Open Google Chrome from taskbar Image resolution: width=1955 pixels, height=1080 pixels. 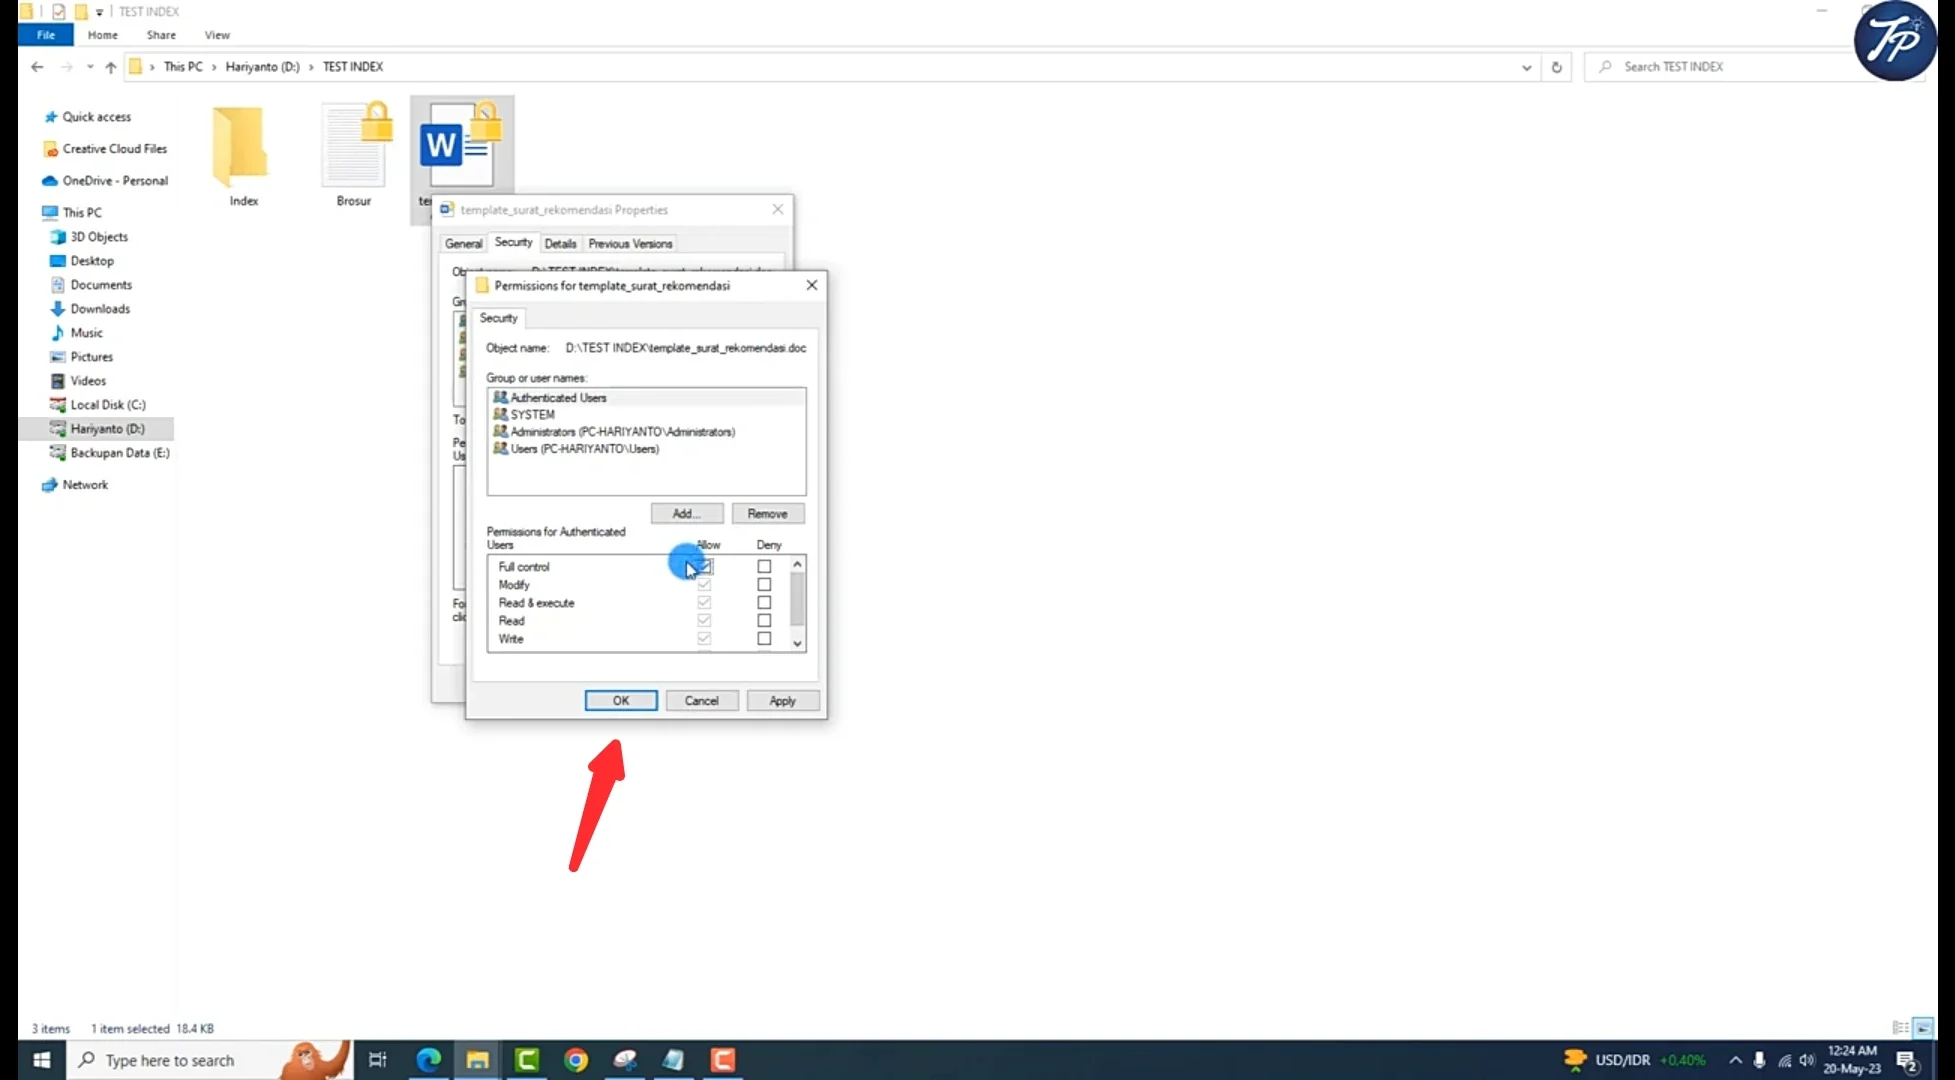point(576,1060)
